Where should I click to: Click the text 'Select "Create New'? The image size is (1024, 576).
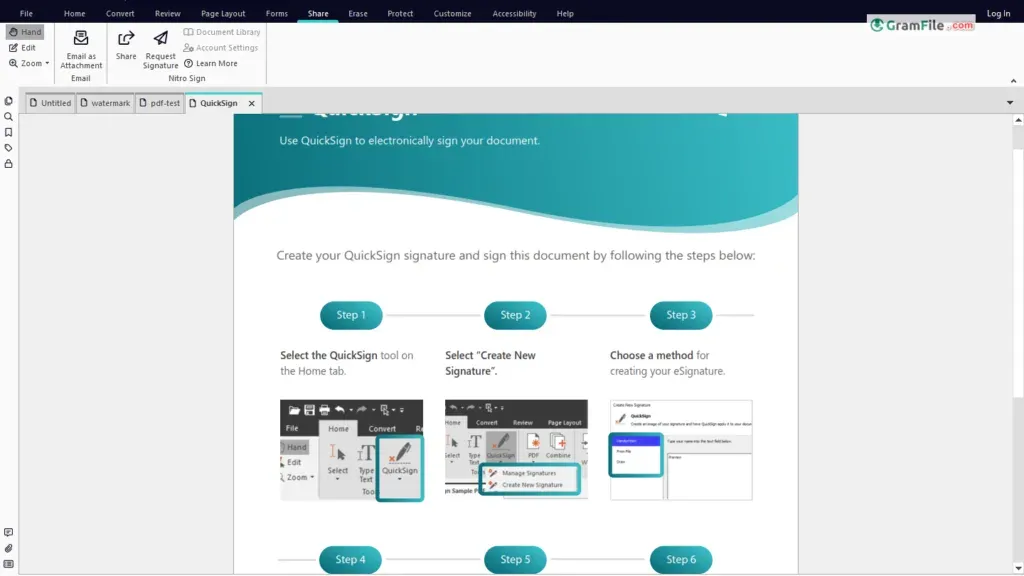coord(490,355)
